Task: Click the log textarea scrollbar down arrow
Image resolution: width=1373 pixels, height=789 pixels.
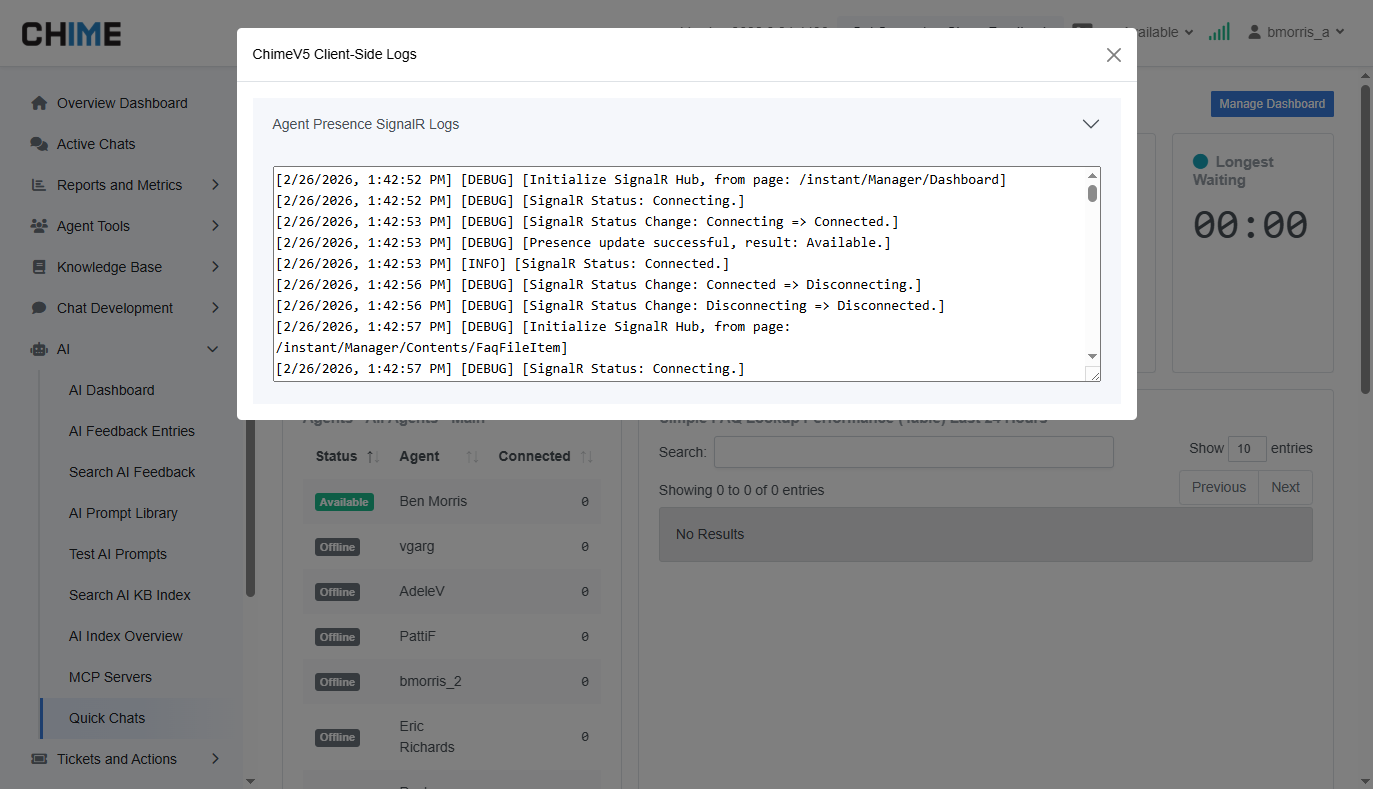Action: [x=1092, y=356]
